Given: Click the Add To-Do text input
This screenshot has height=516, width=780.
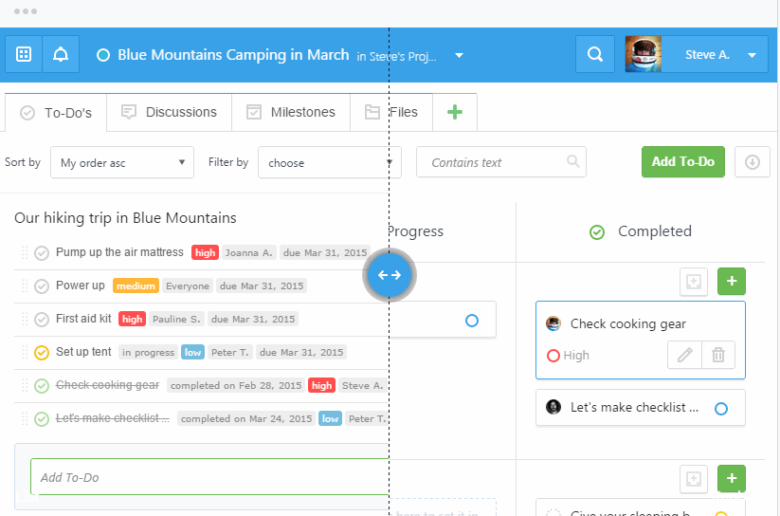Looking at the screenshot, I should click(209, 477).
